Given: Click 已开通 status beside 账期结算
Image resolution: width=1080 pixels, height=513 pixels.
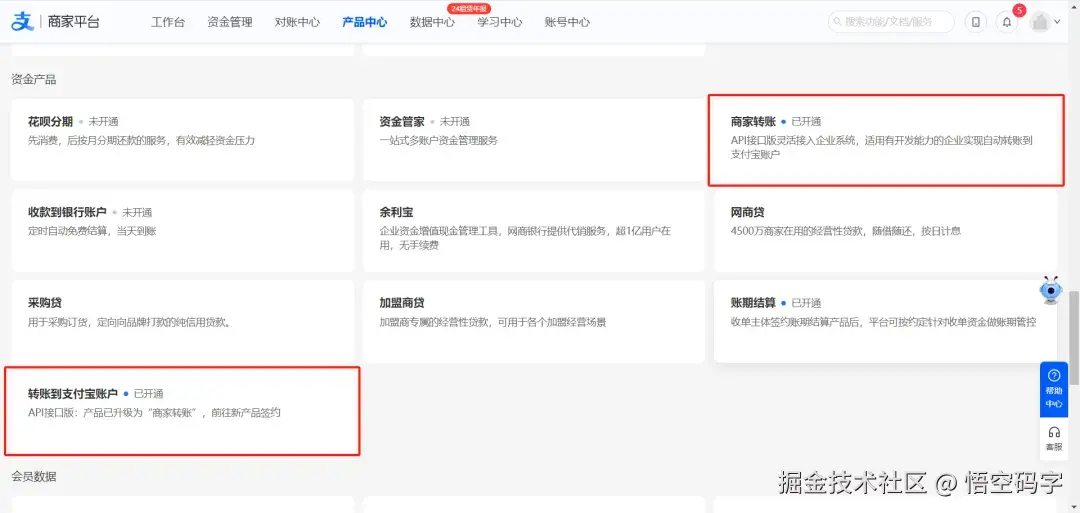Looking at the screenshot, I should pos(806,303).
